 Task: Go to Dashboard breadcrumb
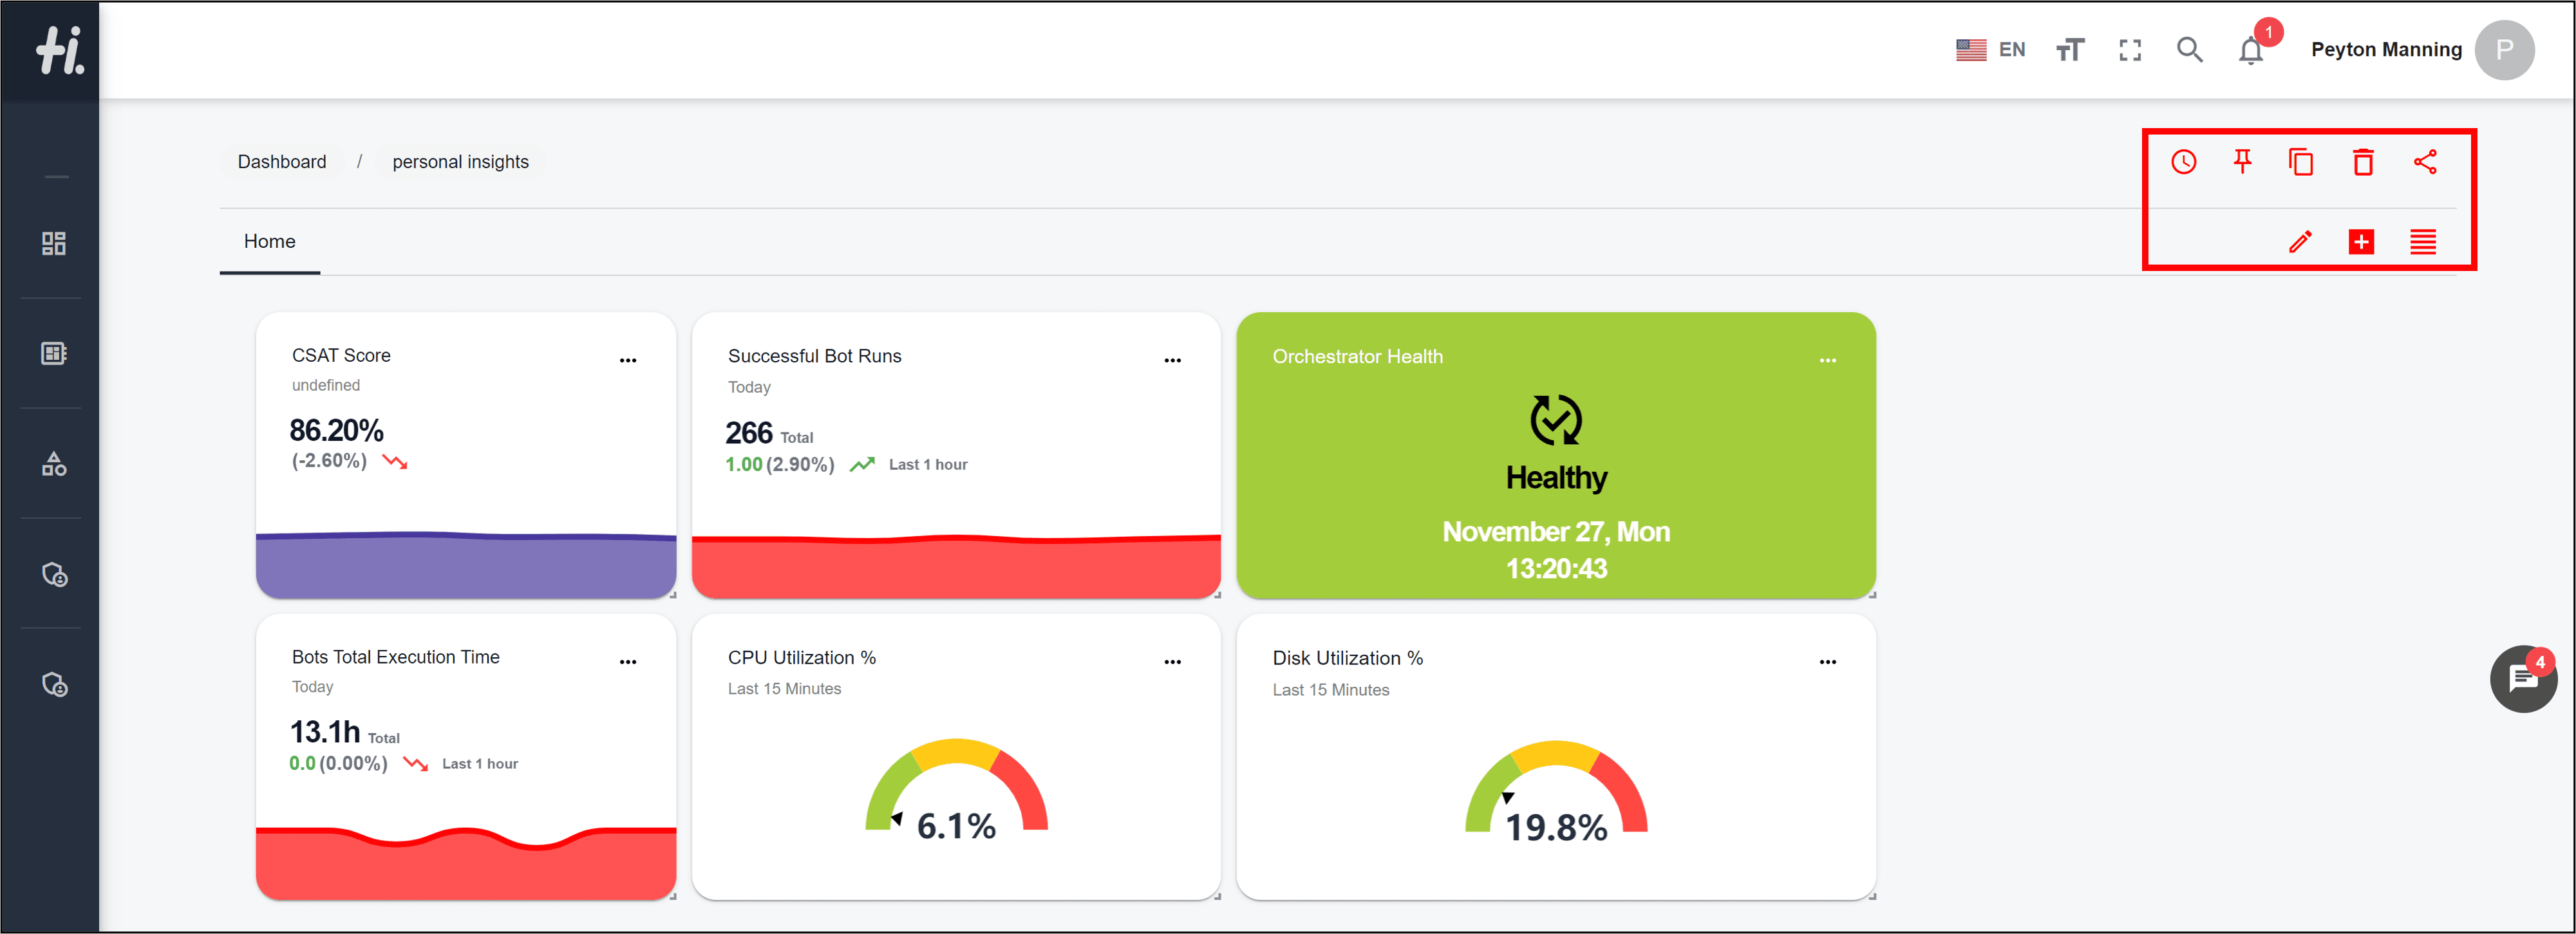pyautogui.click(x=282, y=162)
